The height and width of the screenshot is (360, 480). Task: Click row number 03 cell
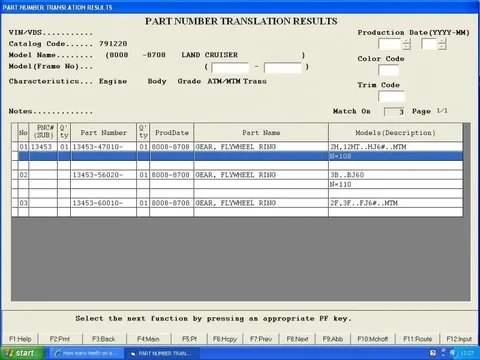23,203
